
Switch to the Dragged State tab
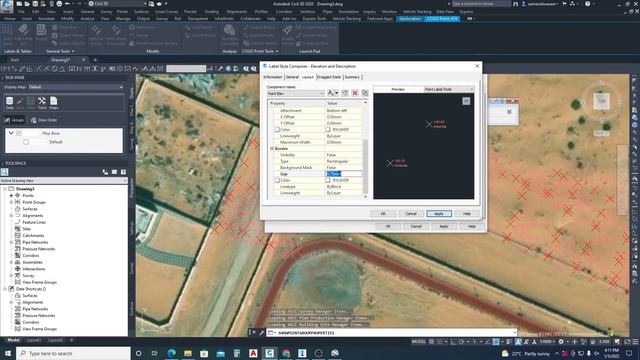[x=329, y=77]
